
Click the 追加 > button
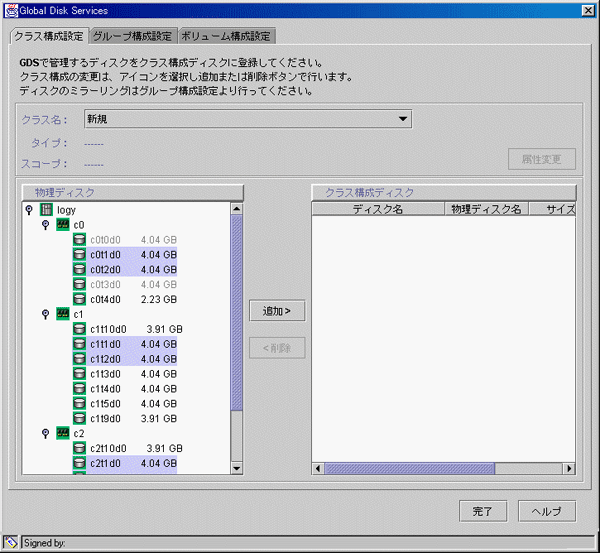(x=277, y=310)
